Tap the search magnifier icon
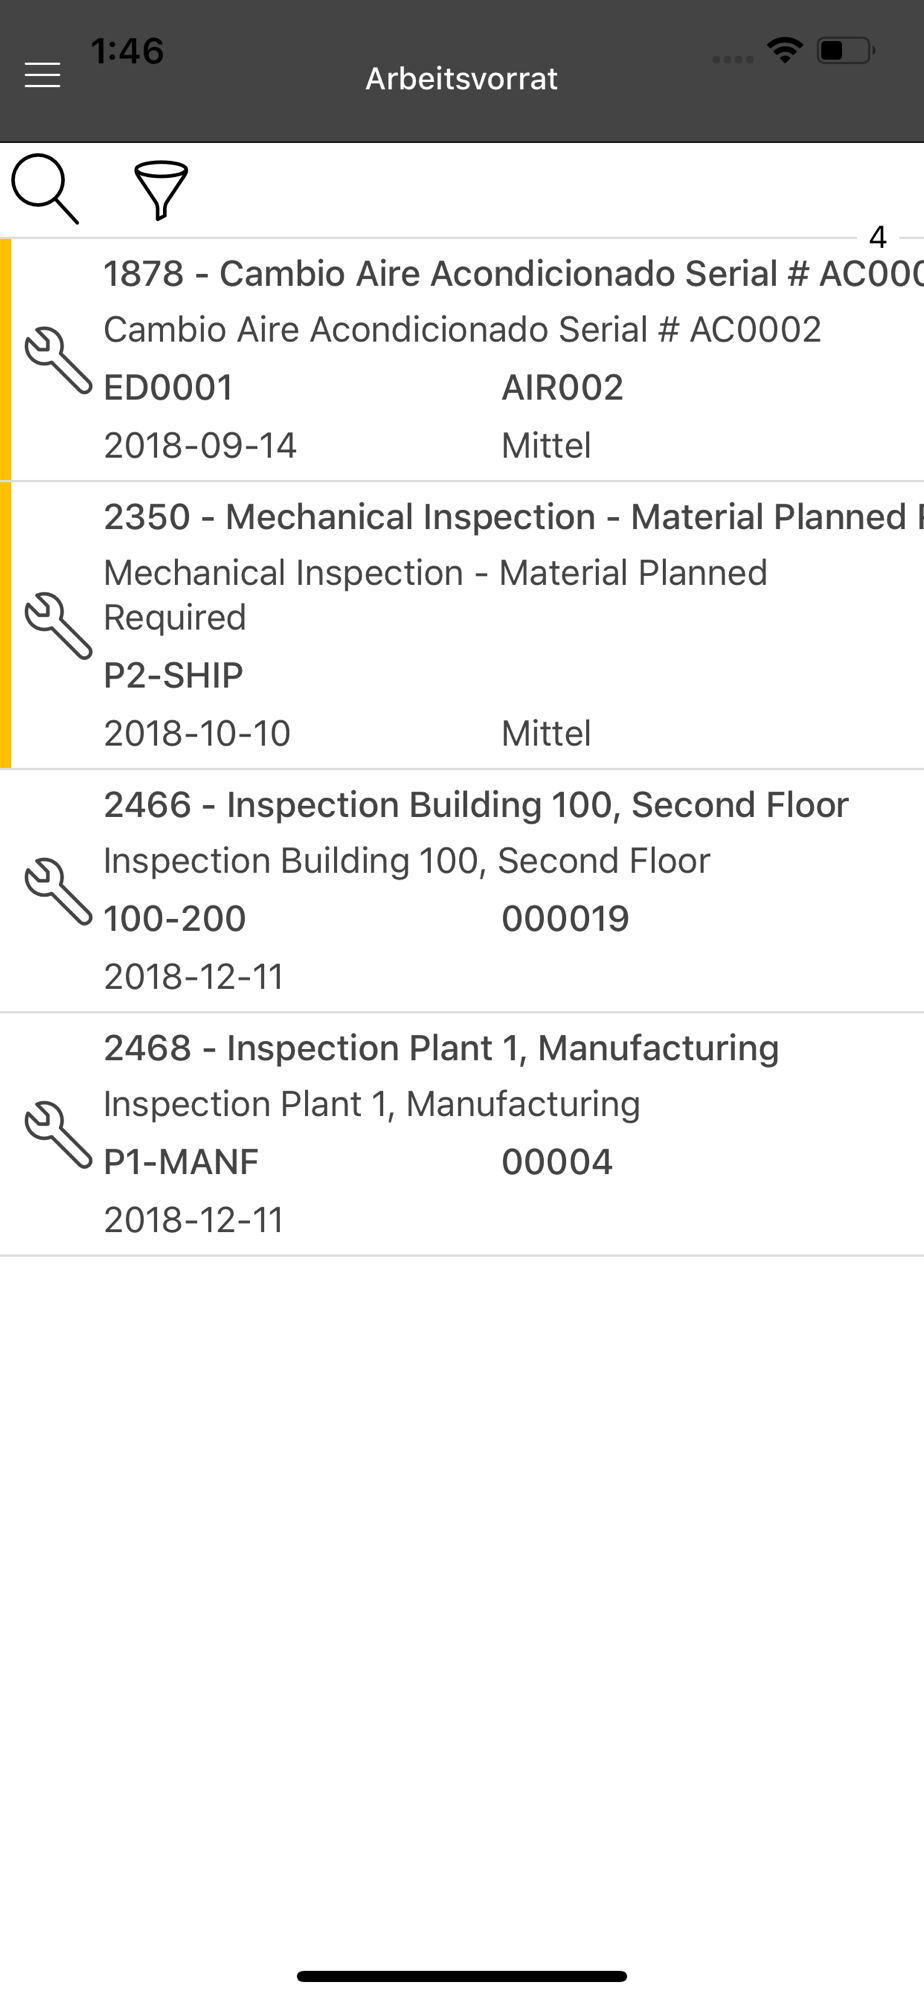 click(x=45, y=189)
